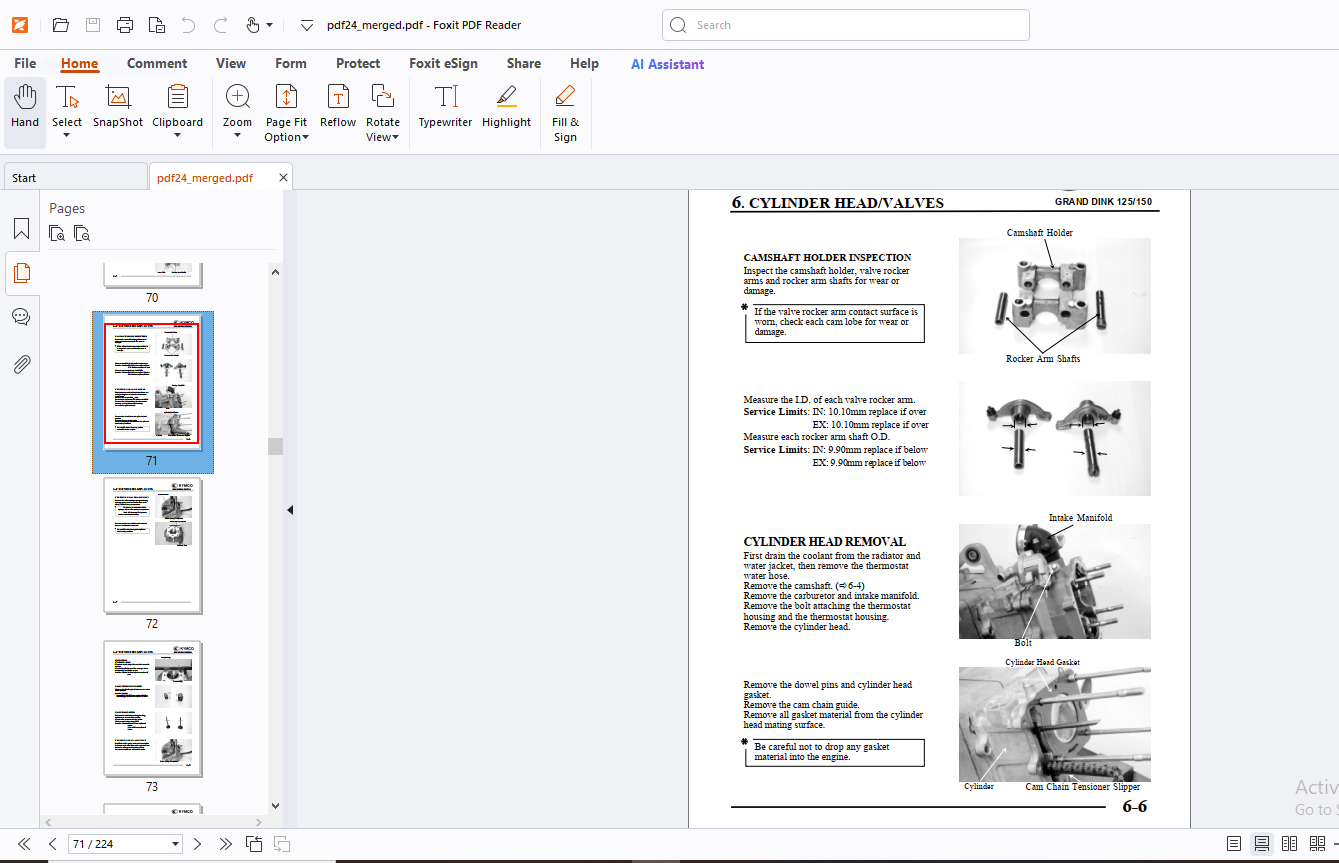Expand the Select tool dropdown arrow

click(x=67, y=136)
